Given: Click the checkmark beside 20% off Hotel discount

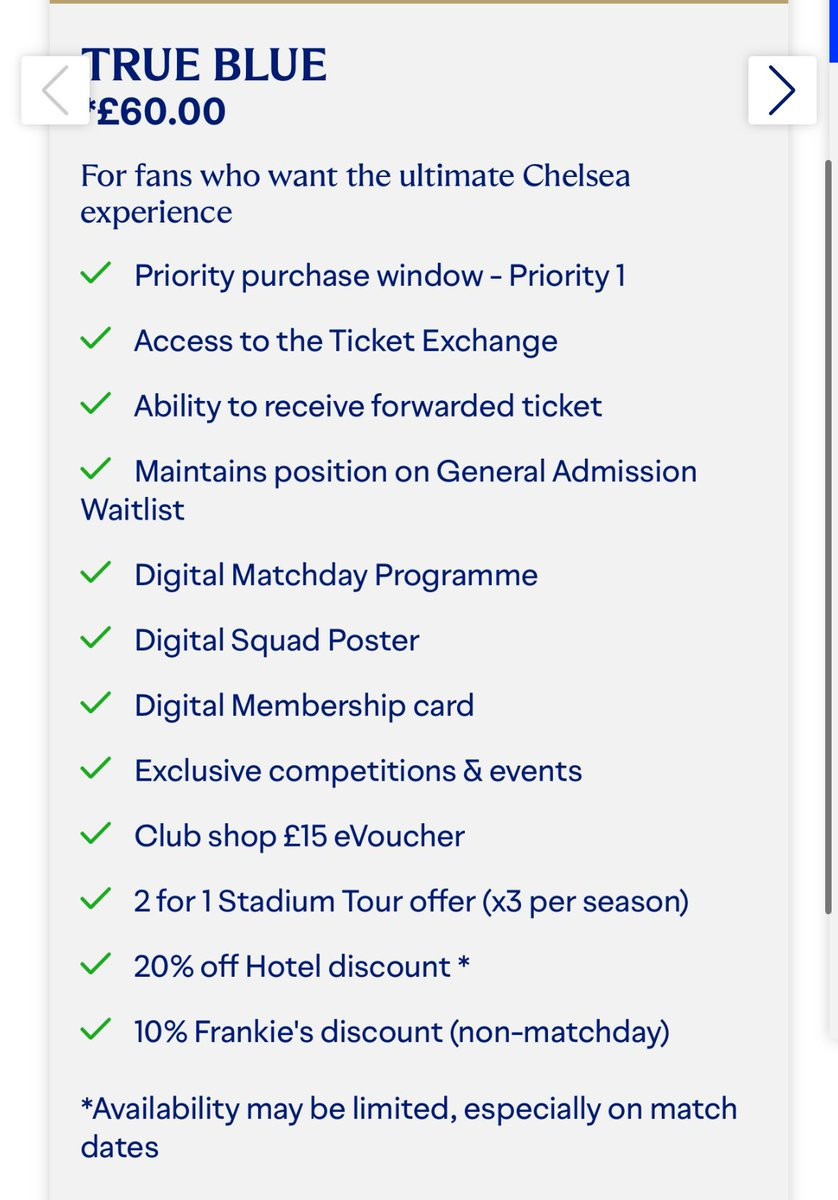Looking at the screenshot, I should (95, 966).
